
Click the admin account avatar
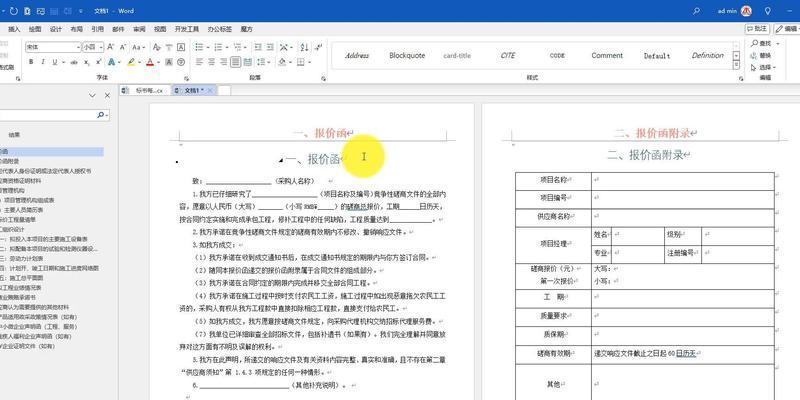746,11
